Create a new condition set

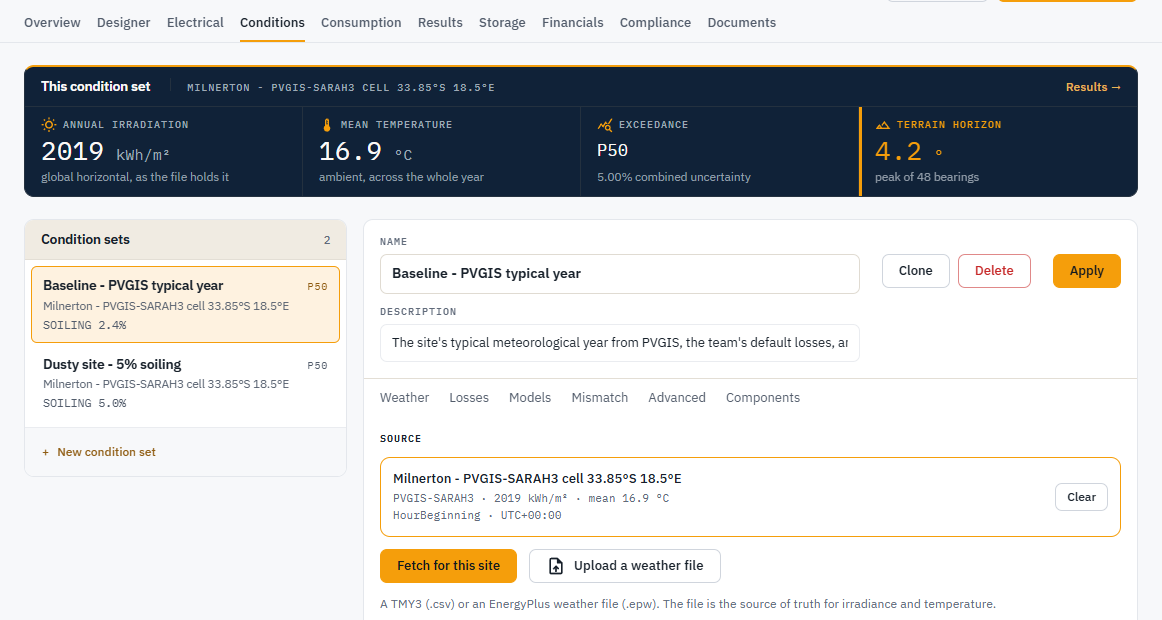[x=99, y=452]
